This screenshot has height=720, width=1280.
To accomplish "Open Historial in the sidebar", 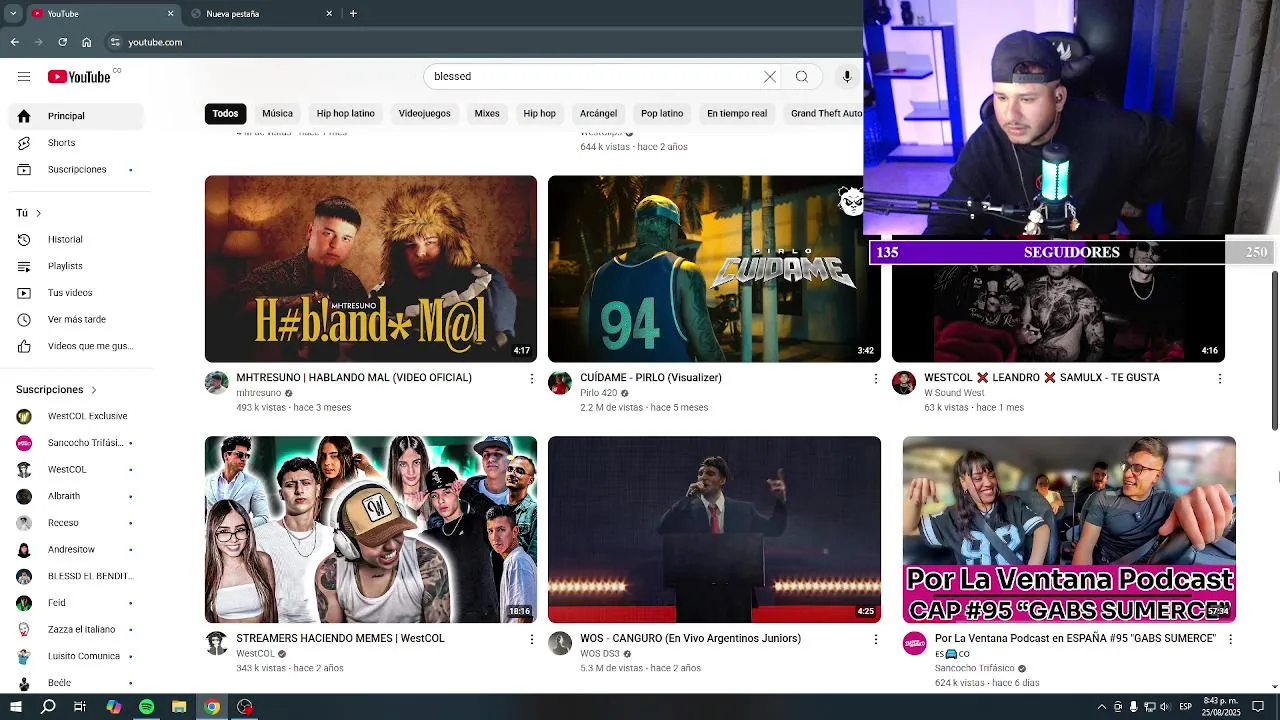I will [x=76, y=240].
